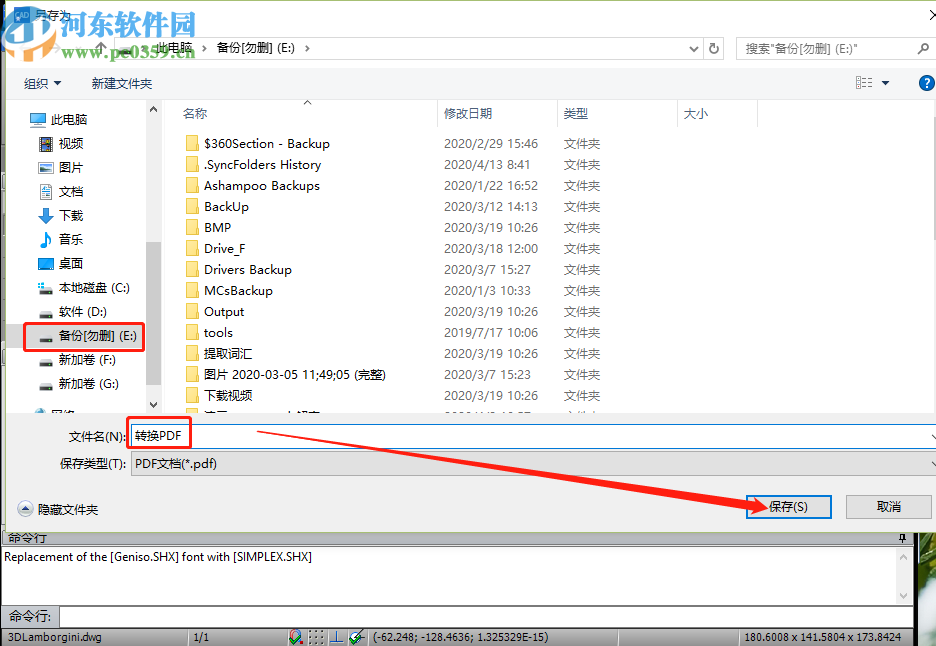Select 此电脑 in the navigation pane
936x646 pixels.
pos(58,119)
